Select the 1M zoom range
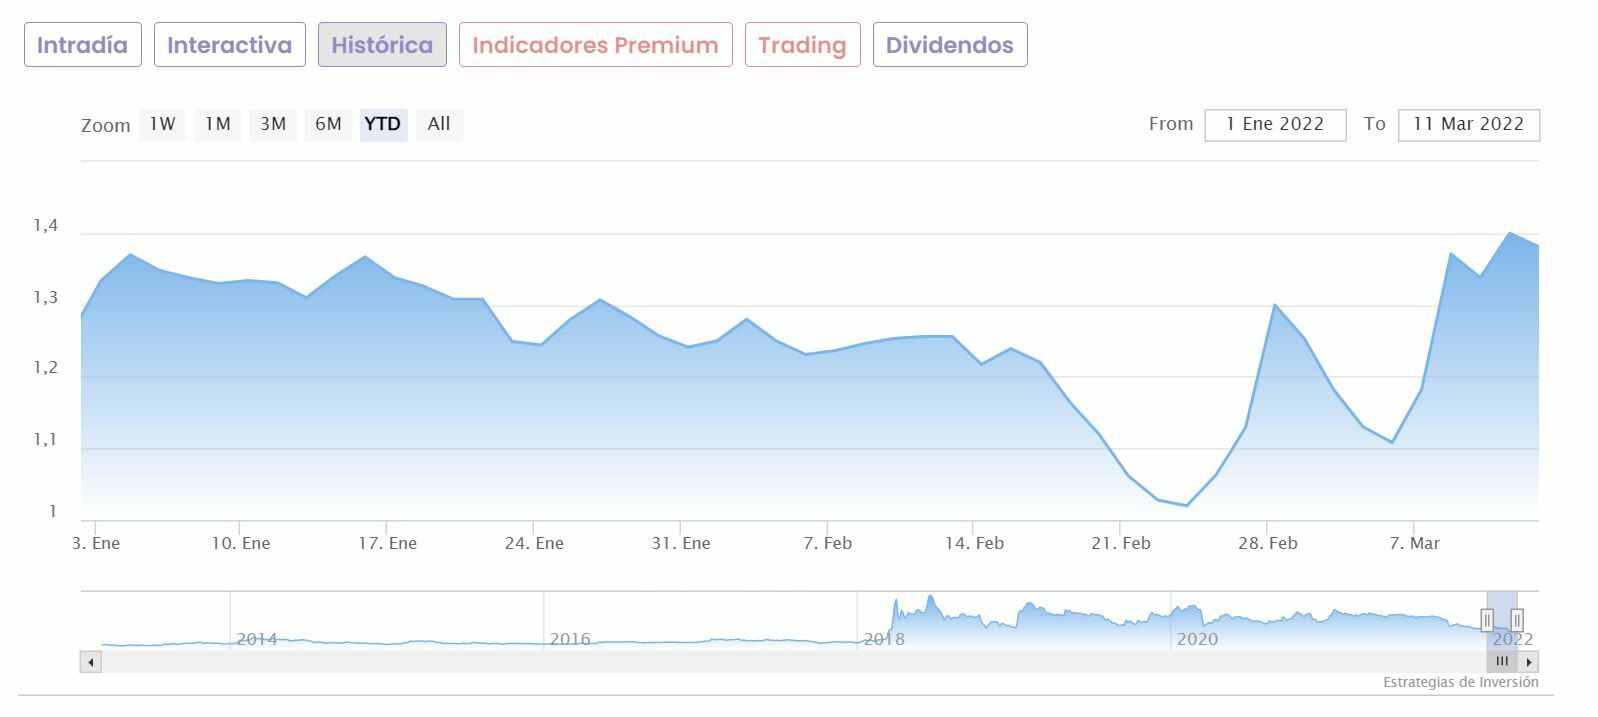The image size is (1598, 717). 218,124
